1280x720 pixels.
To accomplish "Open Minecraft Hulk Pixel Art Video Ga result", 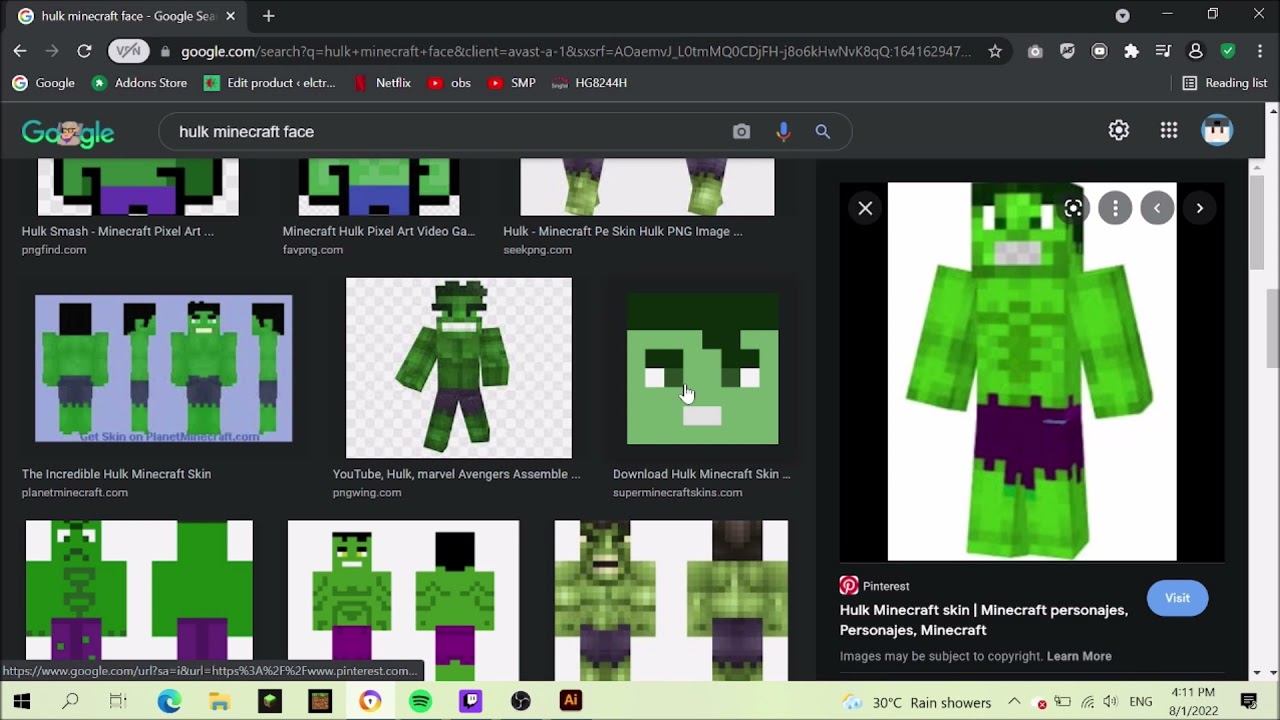I will click(379, 231).
